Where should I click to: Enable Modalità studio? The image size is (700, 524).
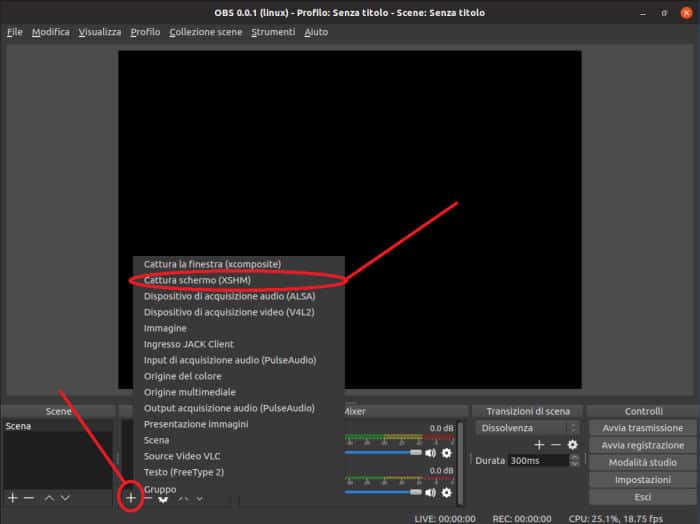point(642,463)
